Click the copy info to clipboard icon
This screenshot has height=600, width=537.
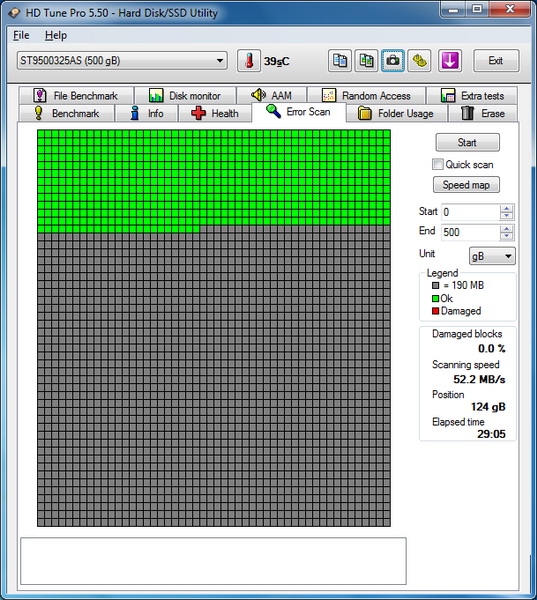coord(340,60)
